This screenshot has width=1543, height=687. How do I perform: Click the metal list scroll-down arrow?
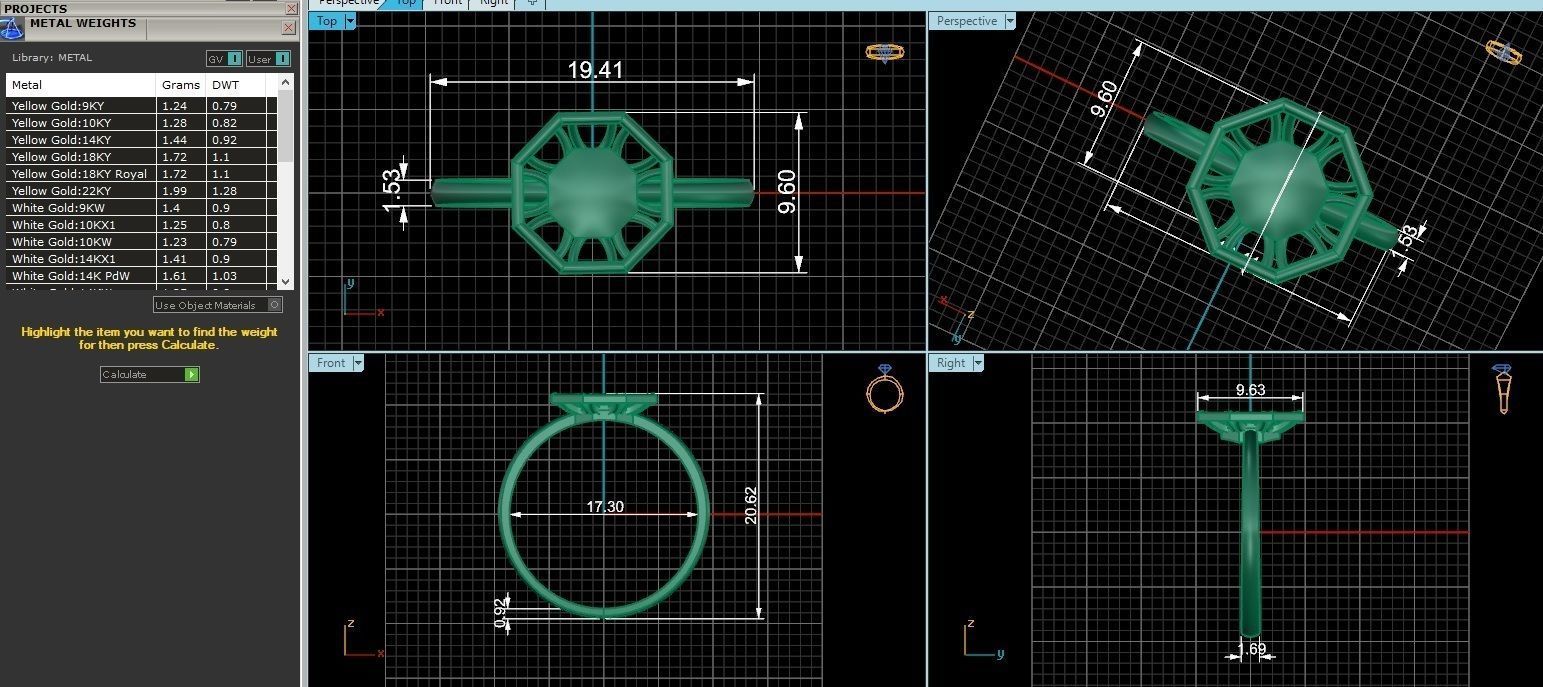pyautogui.click(x=286, y=283)
